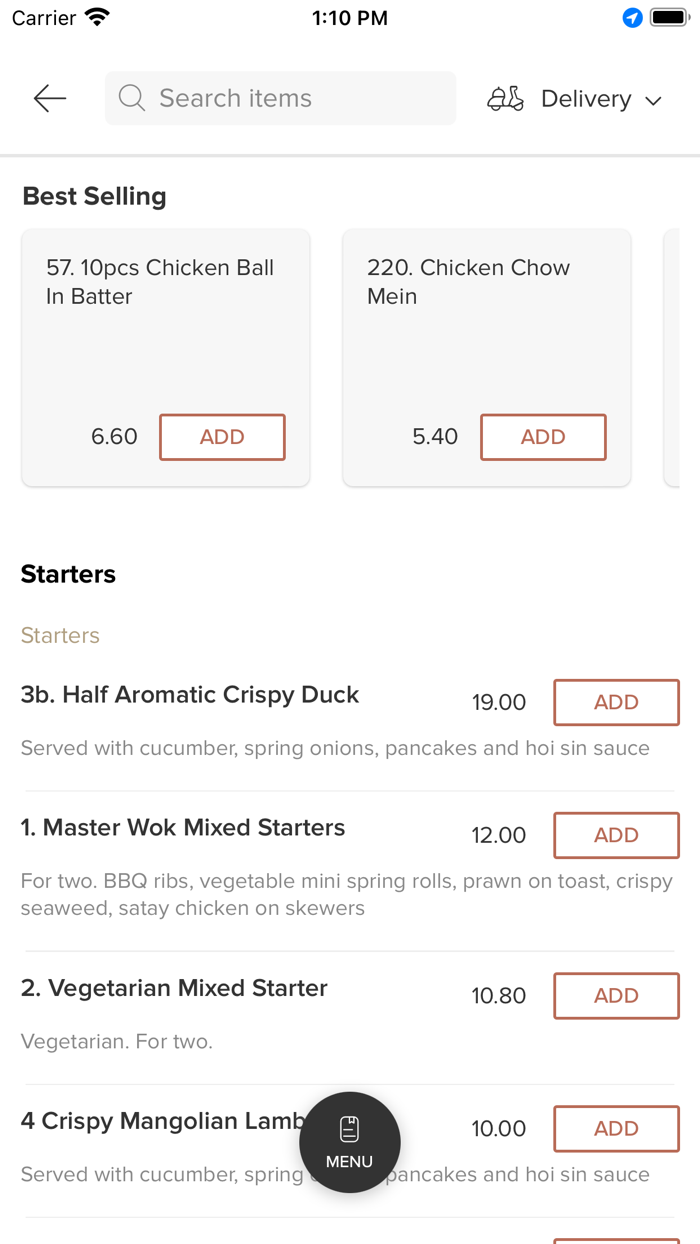Open the Delivery order type selector
The image size is (700, 1244).
585,99
